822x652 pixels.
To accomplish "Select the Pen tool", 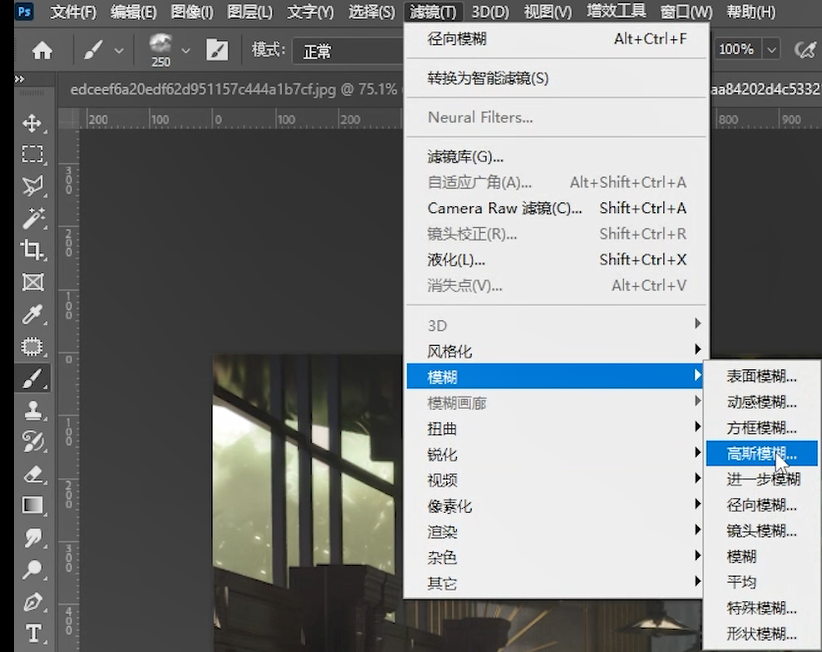I will (33, 602).
